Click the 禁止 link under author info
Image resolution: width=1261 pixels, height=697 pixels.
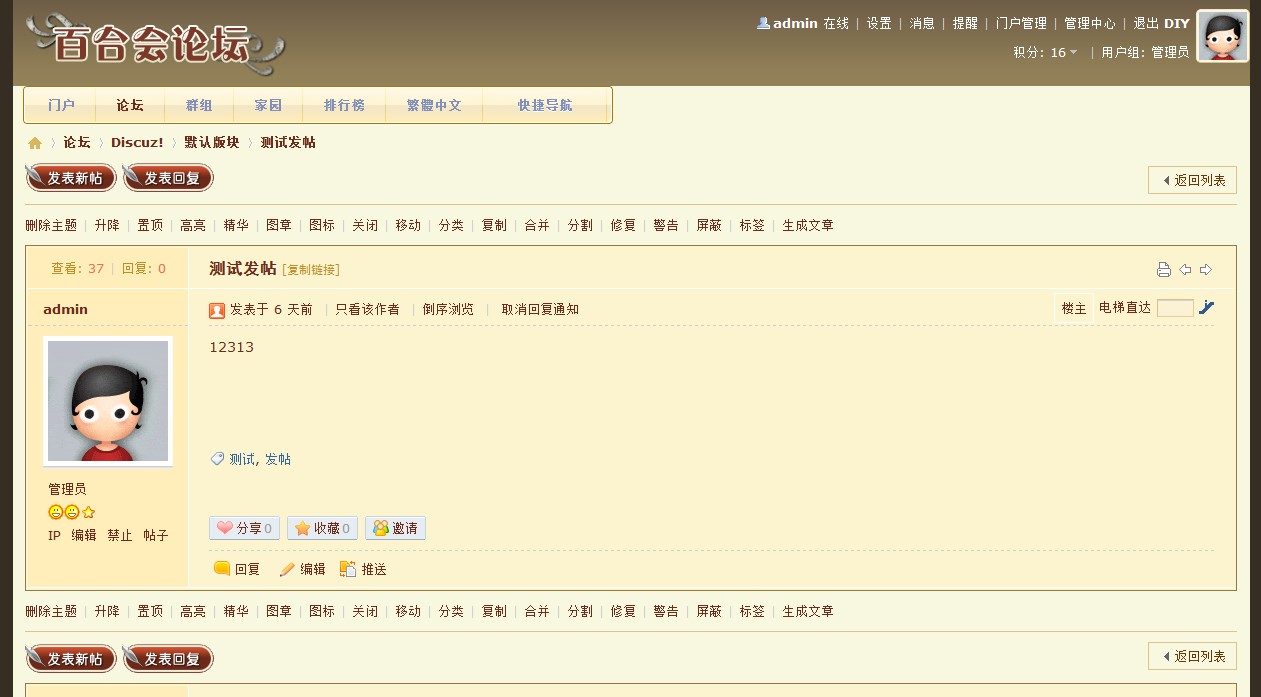pos(120,536)
